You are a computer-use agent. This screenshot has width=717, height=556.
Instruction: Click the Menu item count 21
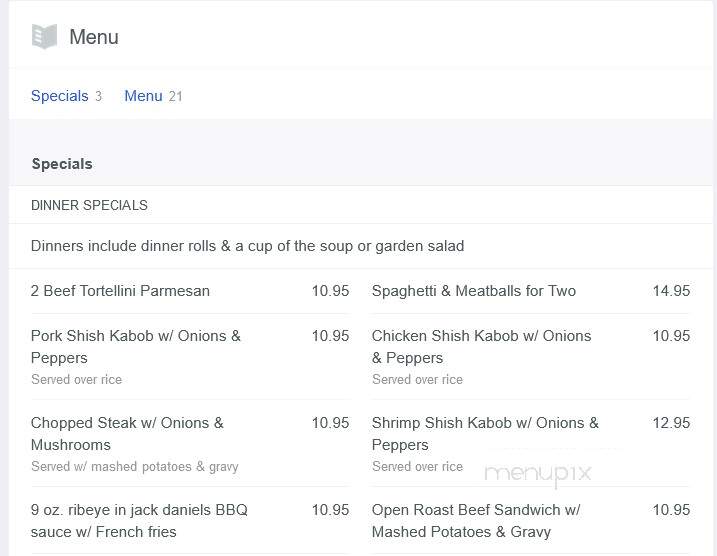[x=176, y=96]
